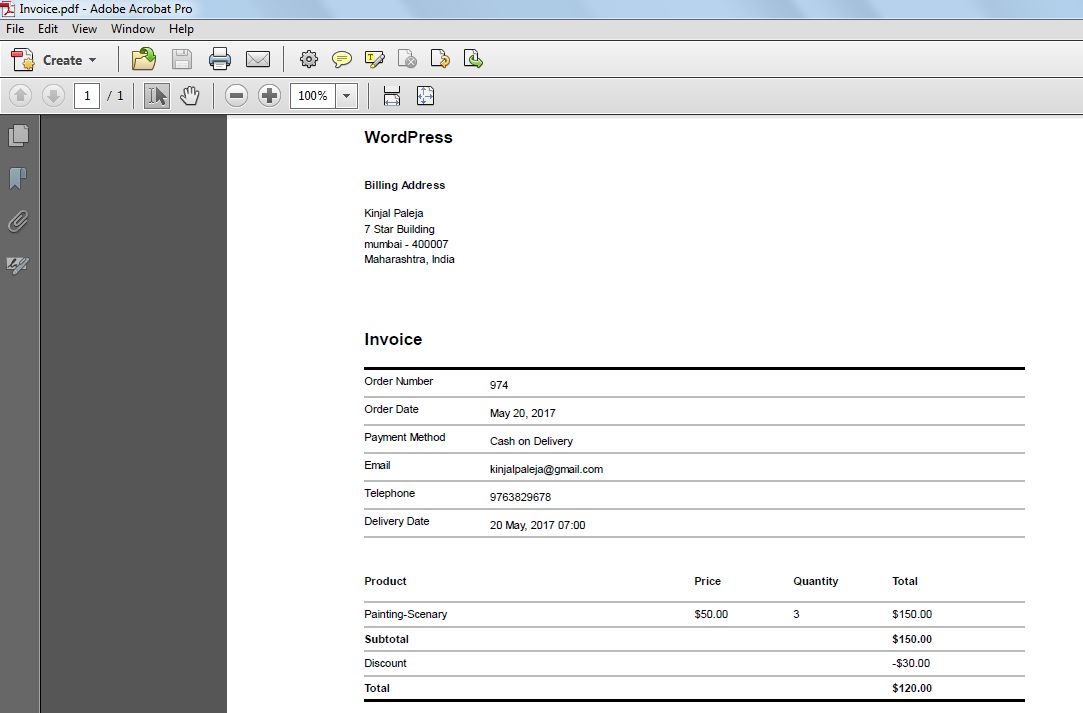Click the Invoice heading
The height and width of the screenshot is (713, 1083).
(393, 339)
